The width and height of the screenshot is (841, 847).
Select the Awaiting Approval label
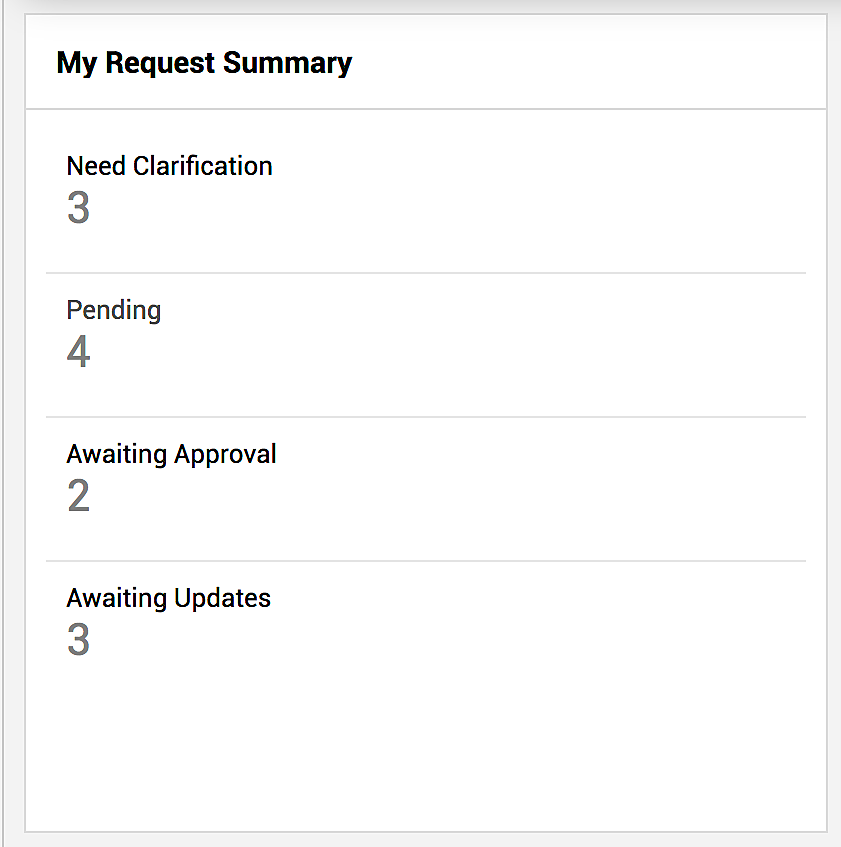click(171, 454)
